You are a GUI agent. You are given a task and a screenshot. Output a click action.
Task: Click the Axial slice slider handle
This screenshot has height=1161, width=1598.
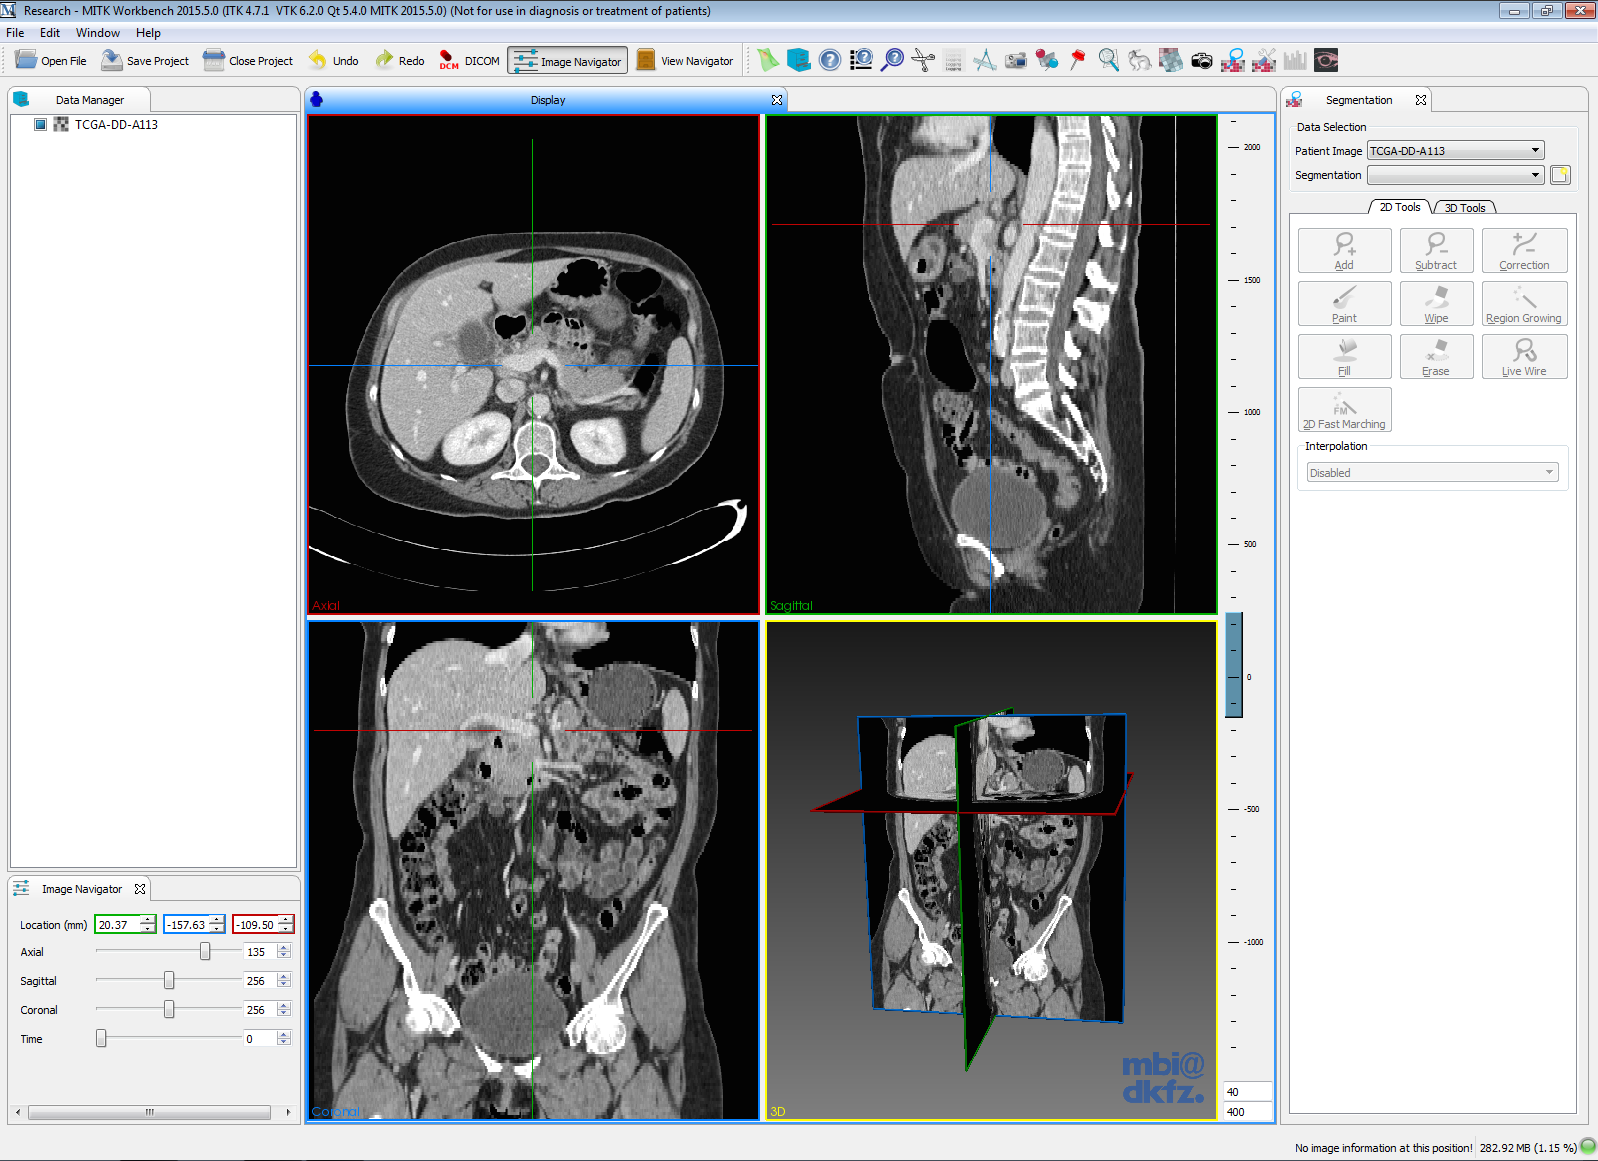tap(205, 951)
